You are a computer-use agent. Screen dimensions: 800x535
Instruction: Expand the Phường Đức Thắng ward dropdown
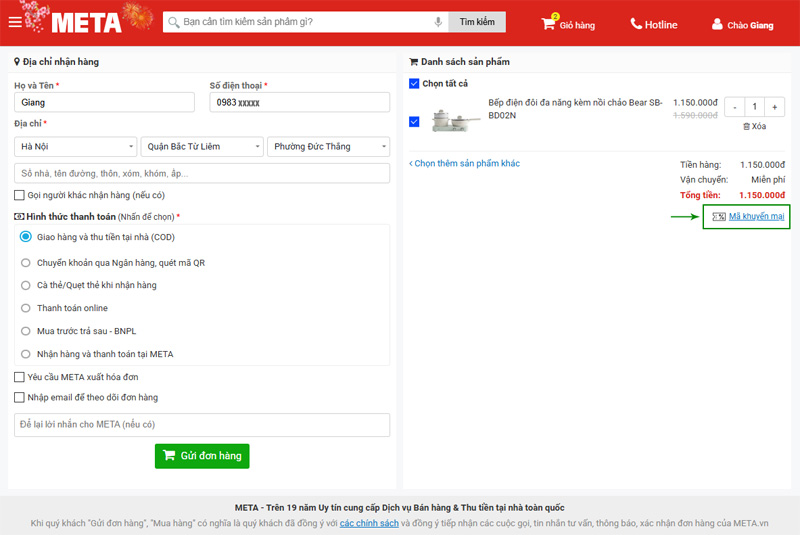[x=328, y=147]
